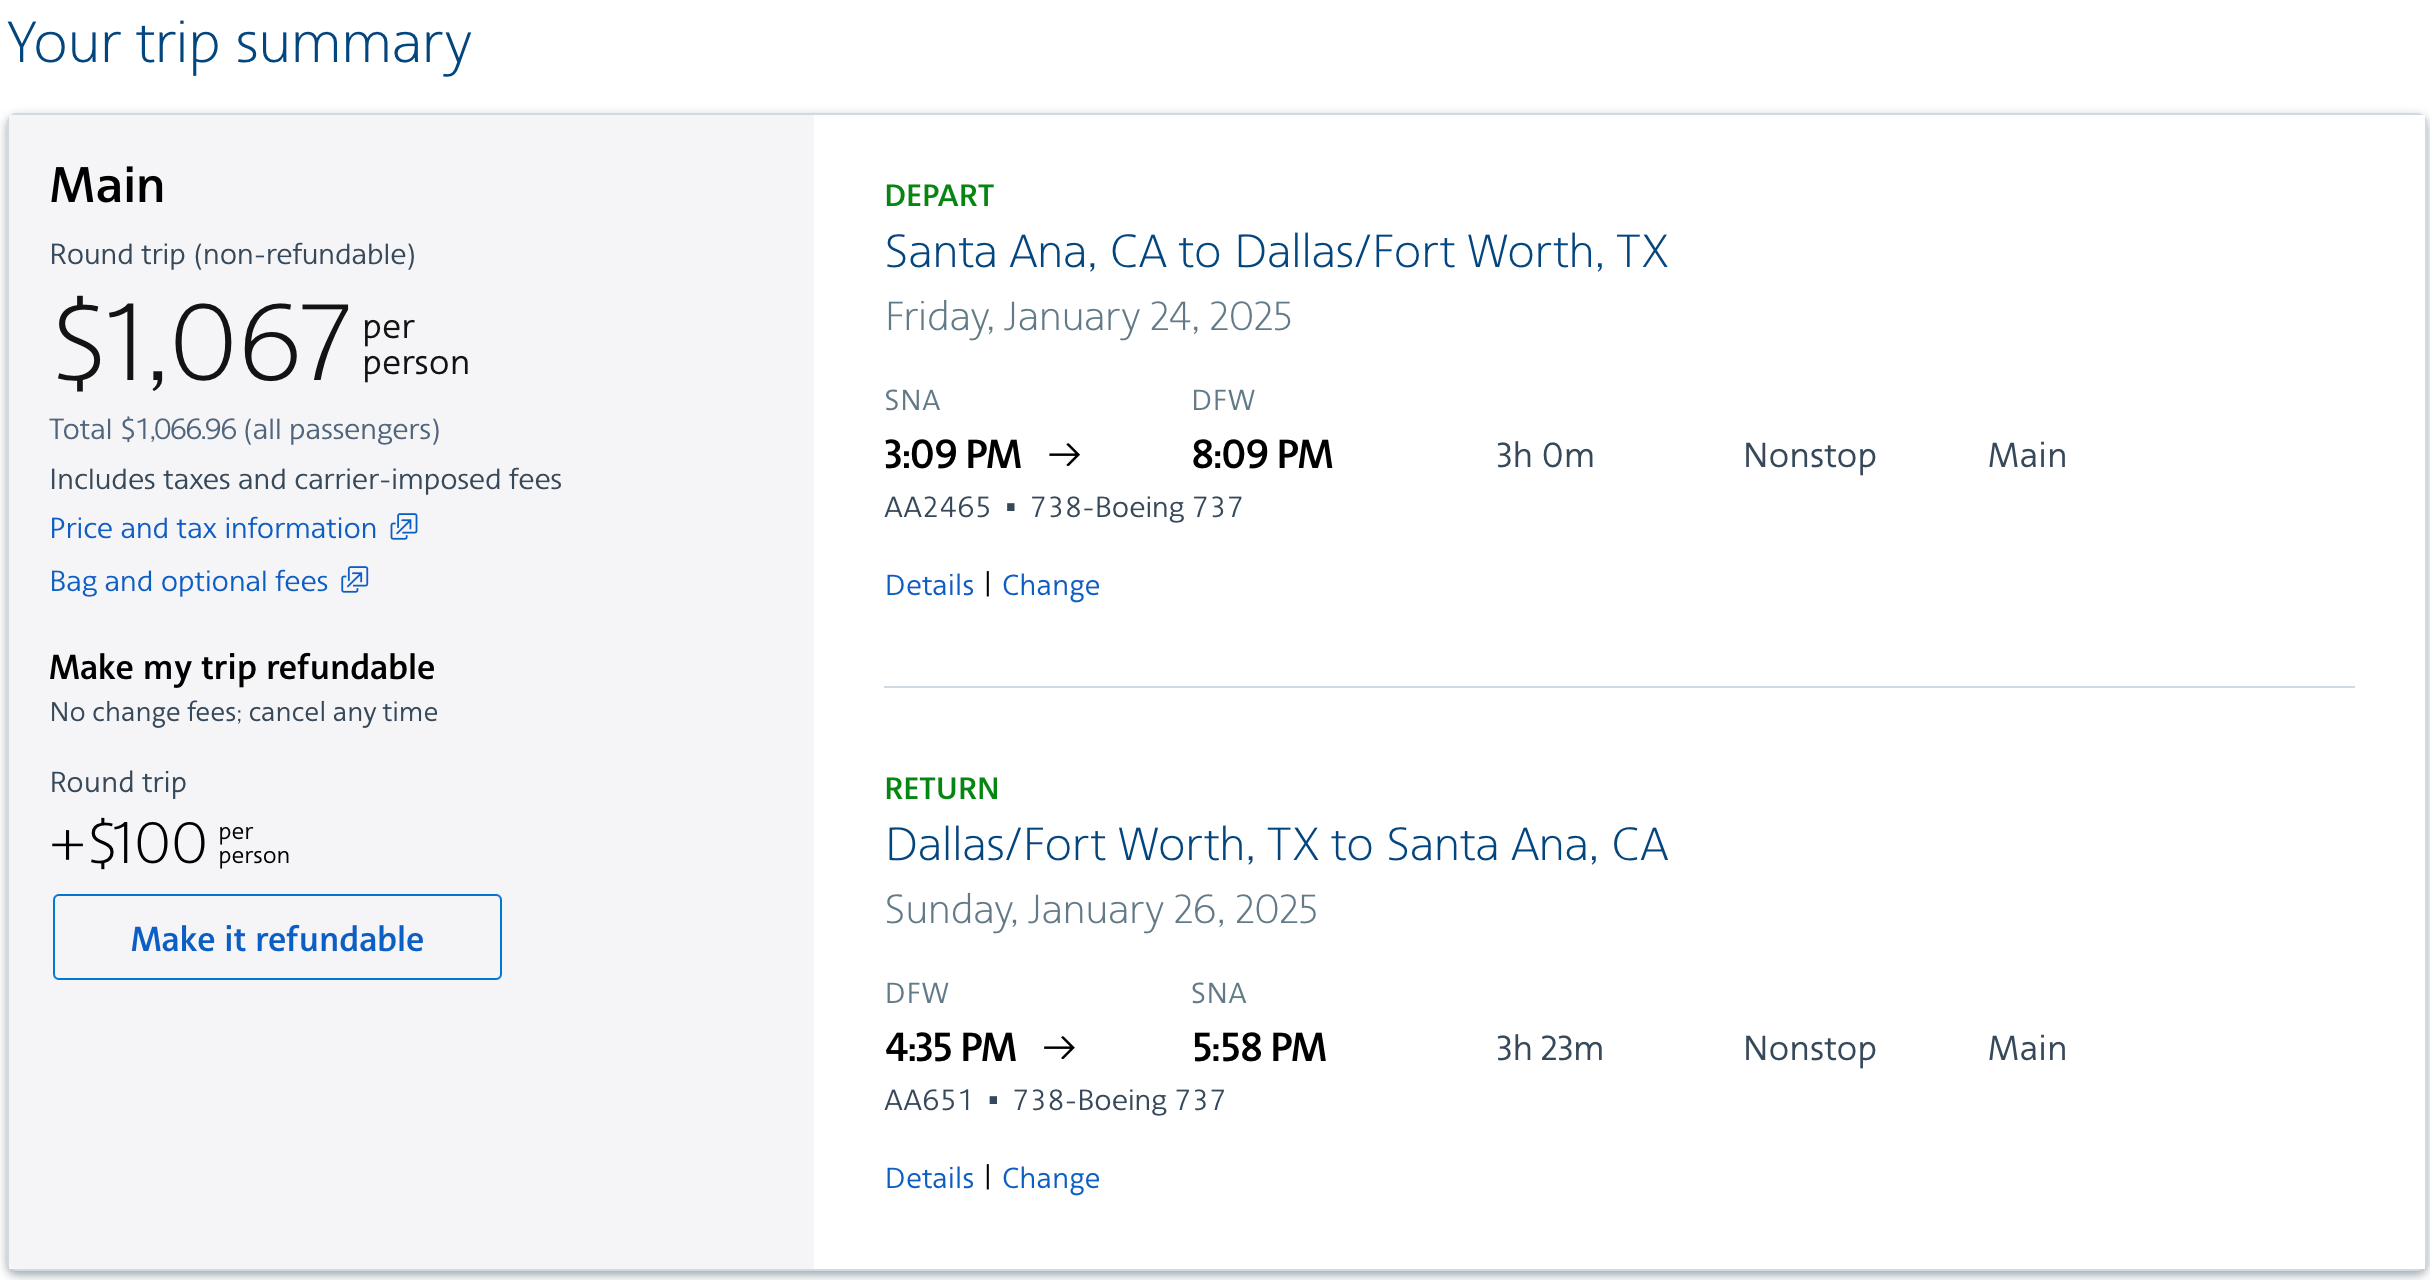
Task: Click flight number AA2465
Action: pyautogui.click(x=938, y=507)
